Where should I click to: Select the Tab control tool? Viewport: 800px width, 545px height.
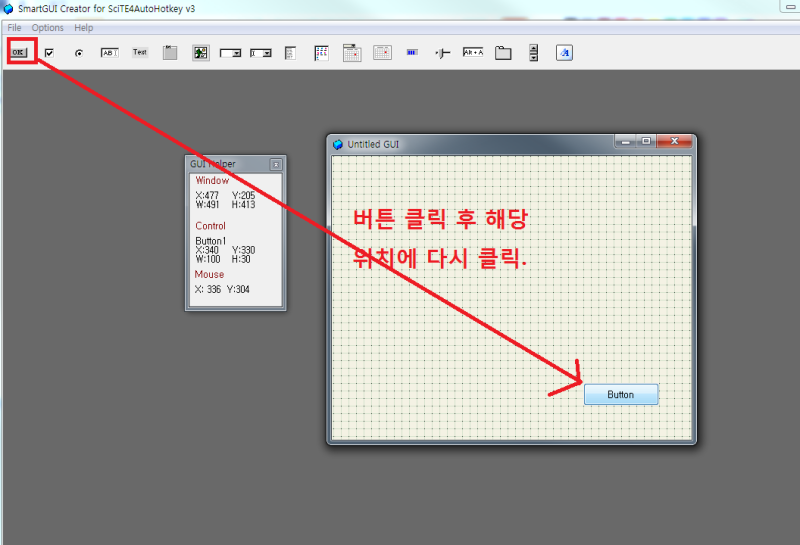503,53
